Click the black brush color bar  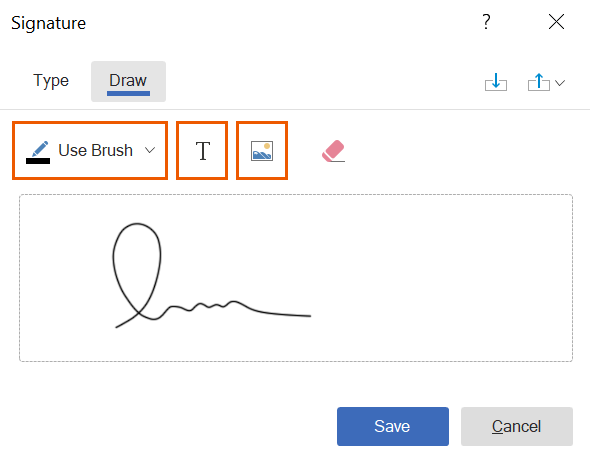coord(38,161)
